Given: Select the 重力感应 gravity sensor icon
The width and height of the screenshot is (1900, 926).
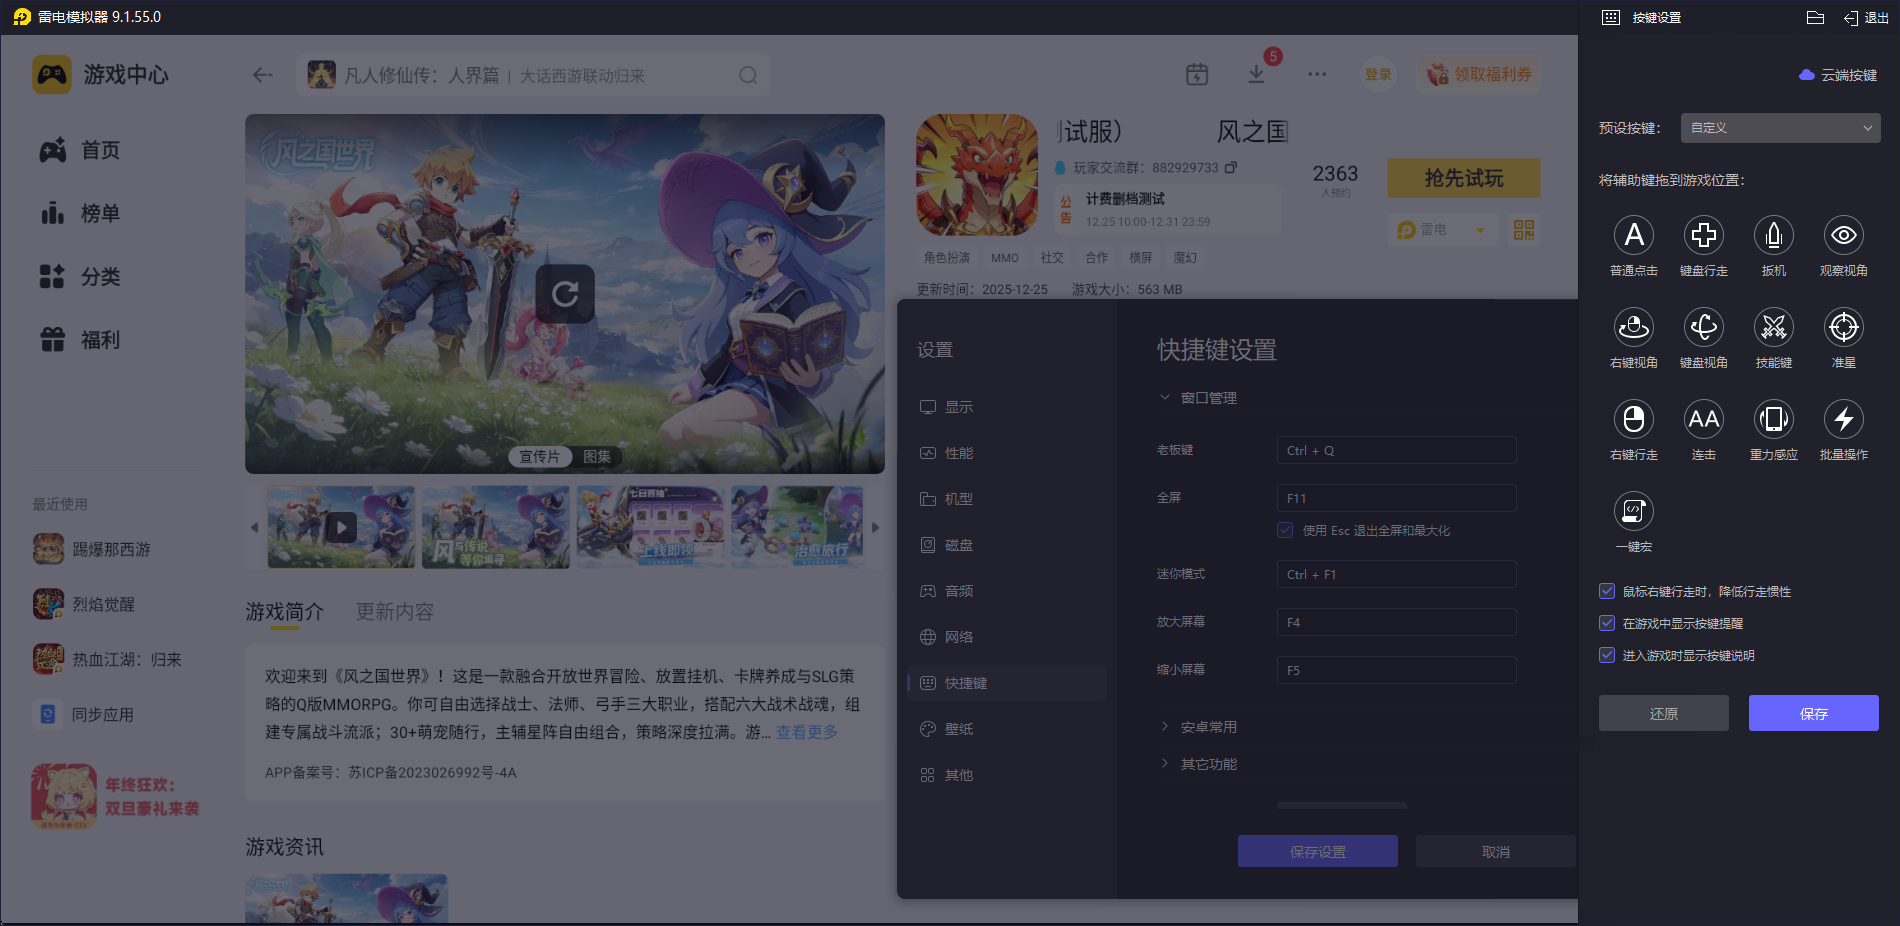Looking at the screenshot, I should click(x=1774, y=419).
